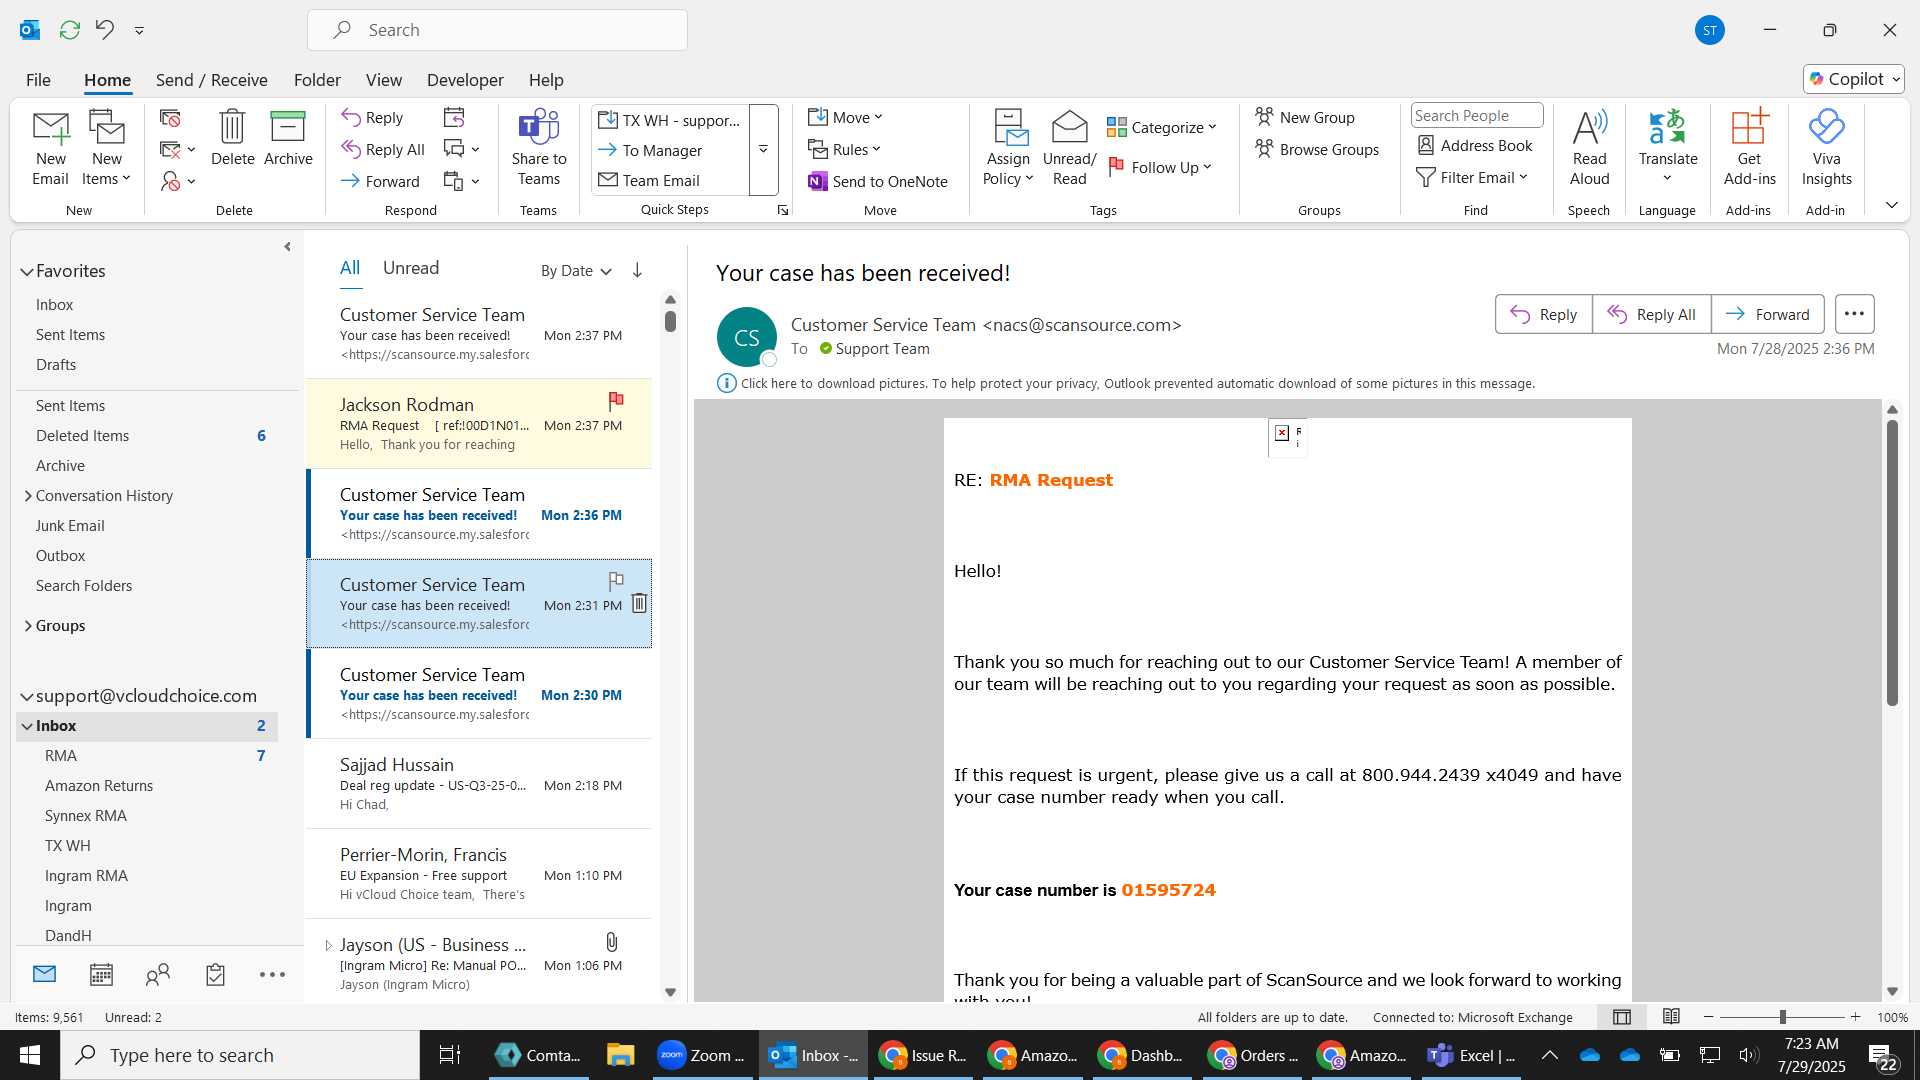
Task: Click the more navigation options ellipsis
Action: tap(272, 974)
